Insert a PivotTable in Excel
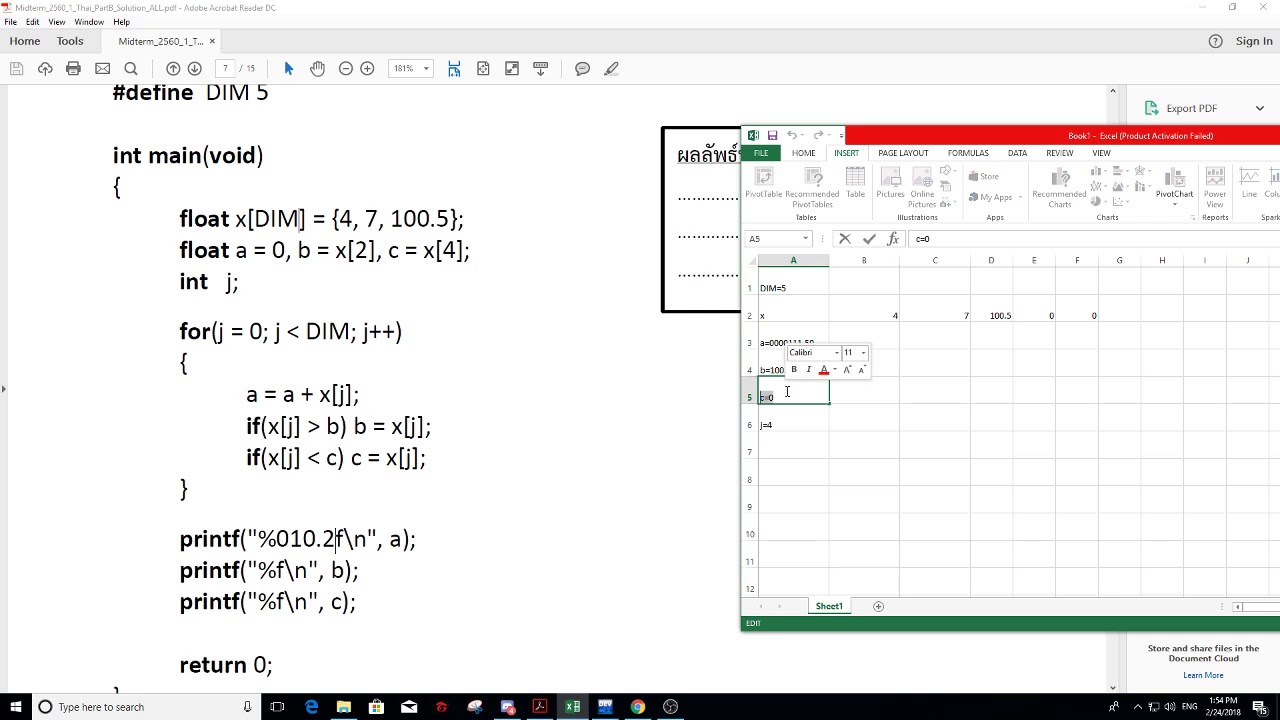This screenshot has width=1280, height=720. point(763,183)
